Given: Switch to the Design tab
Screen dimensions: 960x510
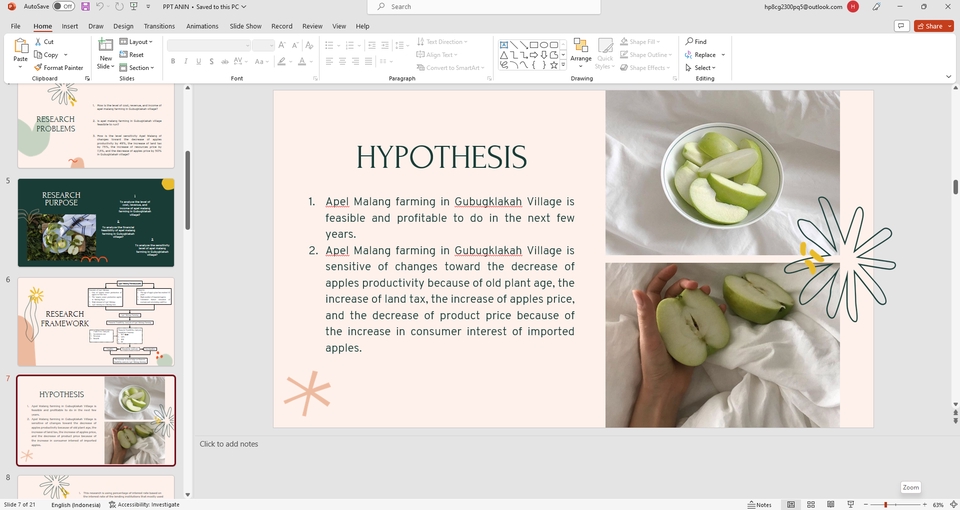Looking at the screenshot, I should click(x=123, y=26).
